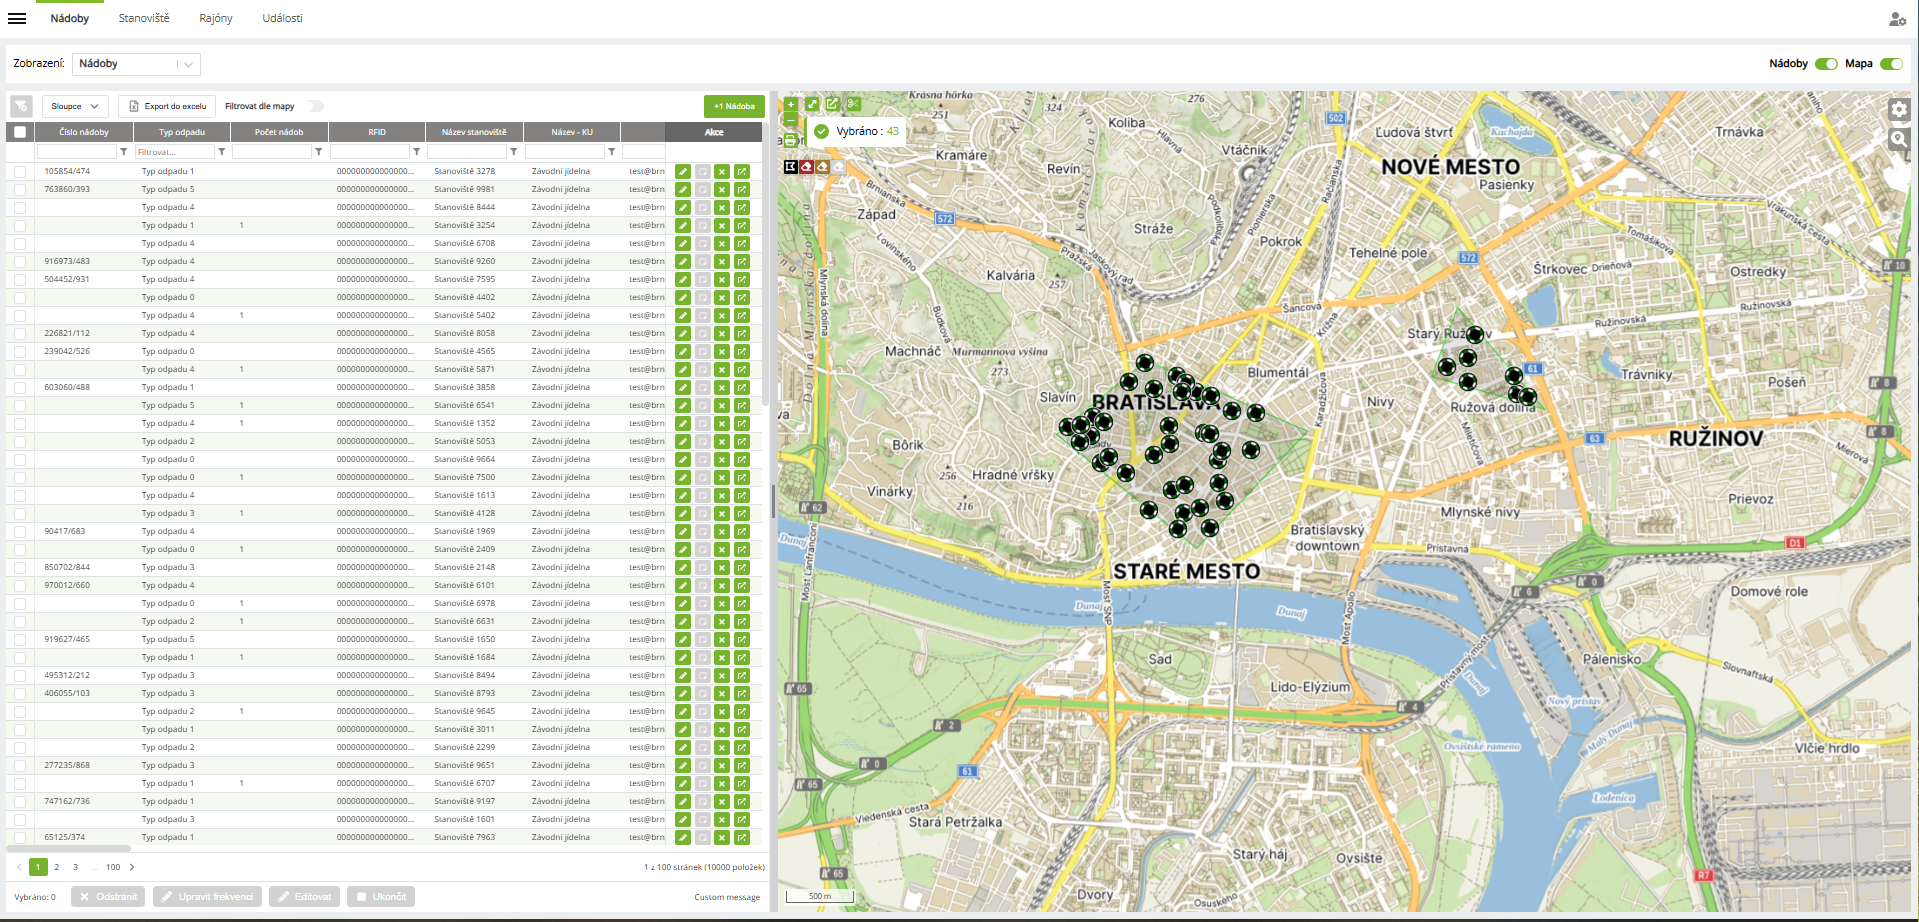The height and width of the screenshot is (922, 1919).
Task: Expand the Sloupce columns dropdown
Action: pos(75,106)
